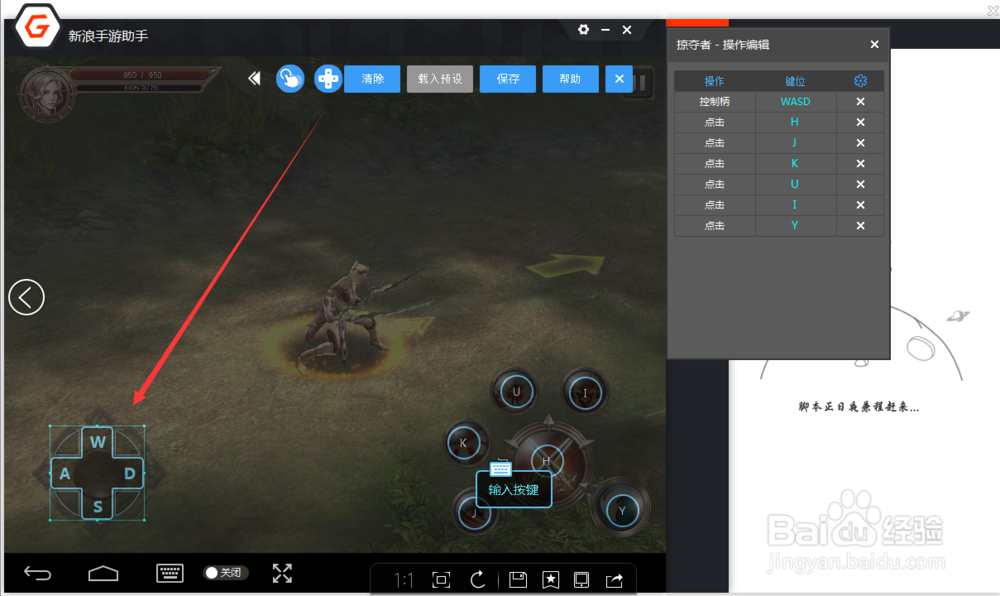Image resolution: width=1000 pixels, height=596 pixels.
Task: Delete the Y key mapping row
Action: (860, 226)
